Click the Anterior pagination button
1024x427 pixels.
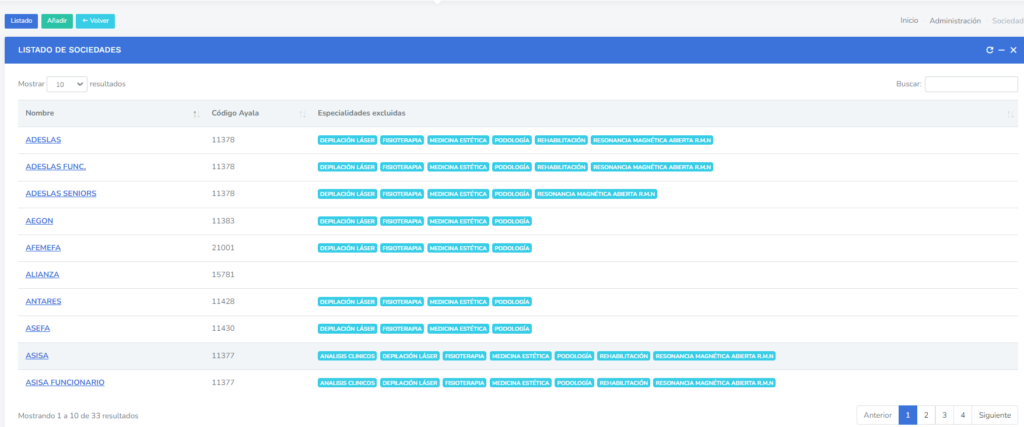click(878, 415)
